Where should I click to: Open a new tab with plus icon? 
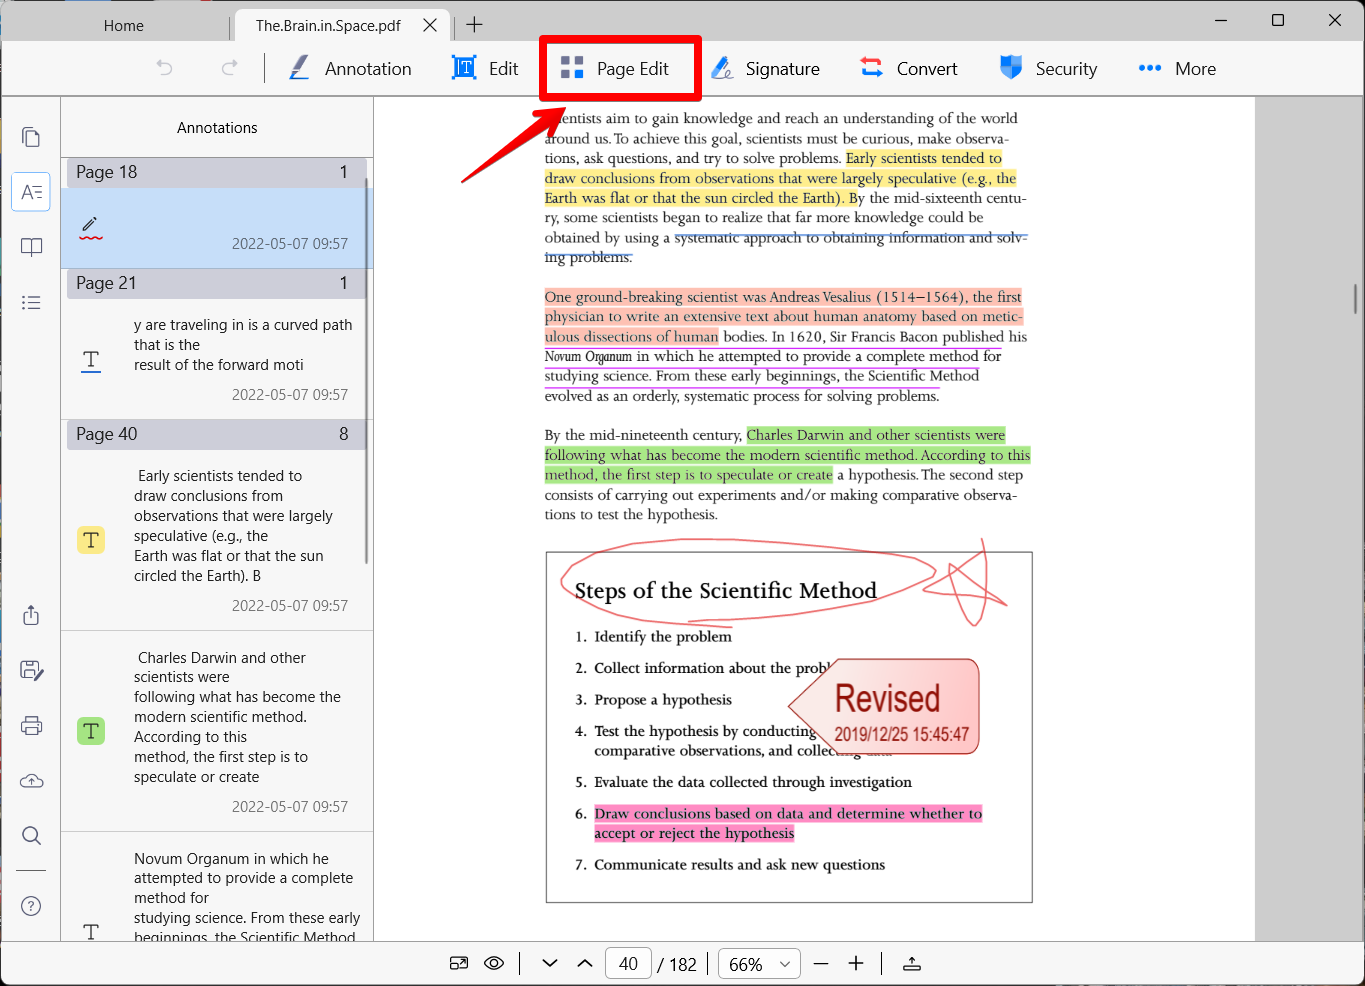click(474, 25)
